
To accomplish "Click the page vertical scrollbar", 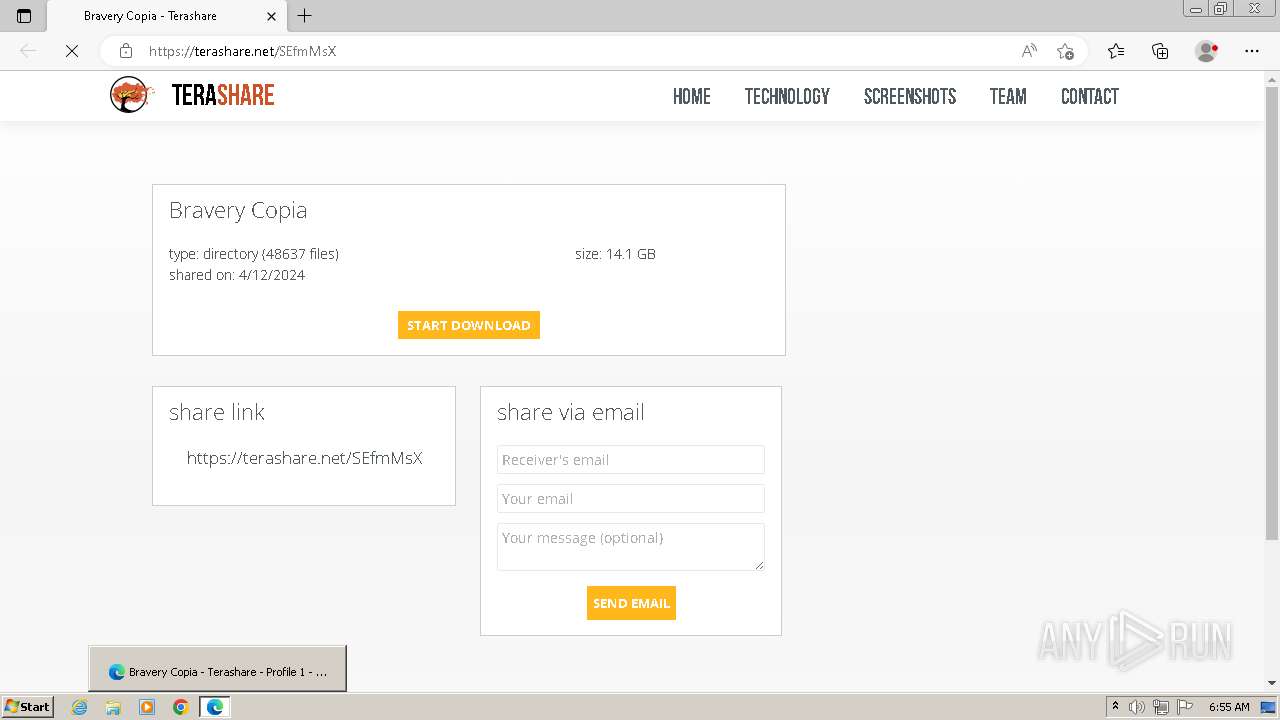I will pos(1272,314).
